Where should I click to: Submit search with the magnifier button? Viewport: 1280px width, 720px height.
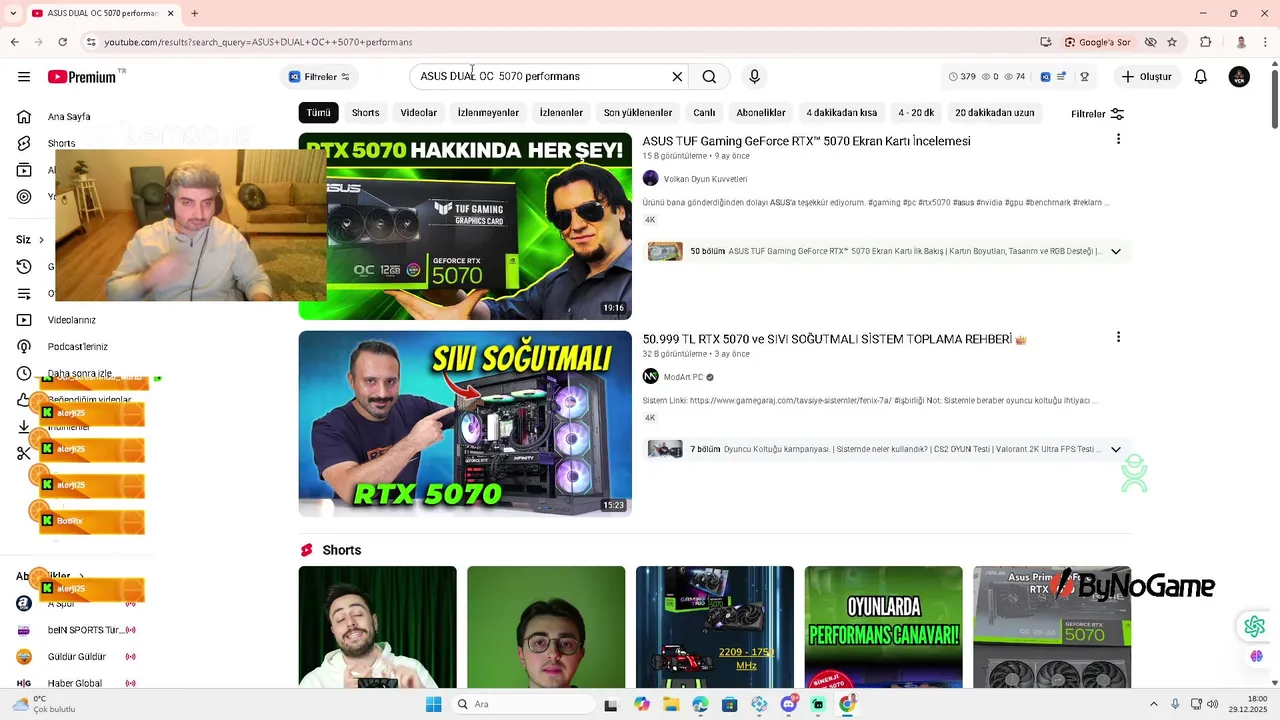coord(709,77)
